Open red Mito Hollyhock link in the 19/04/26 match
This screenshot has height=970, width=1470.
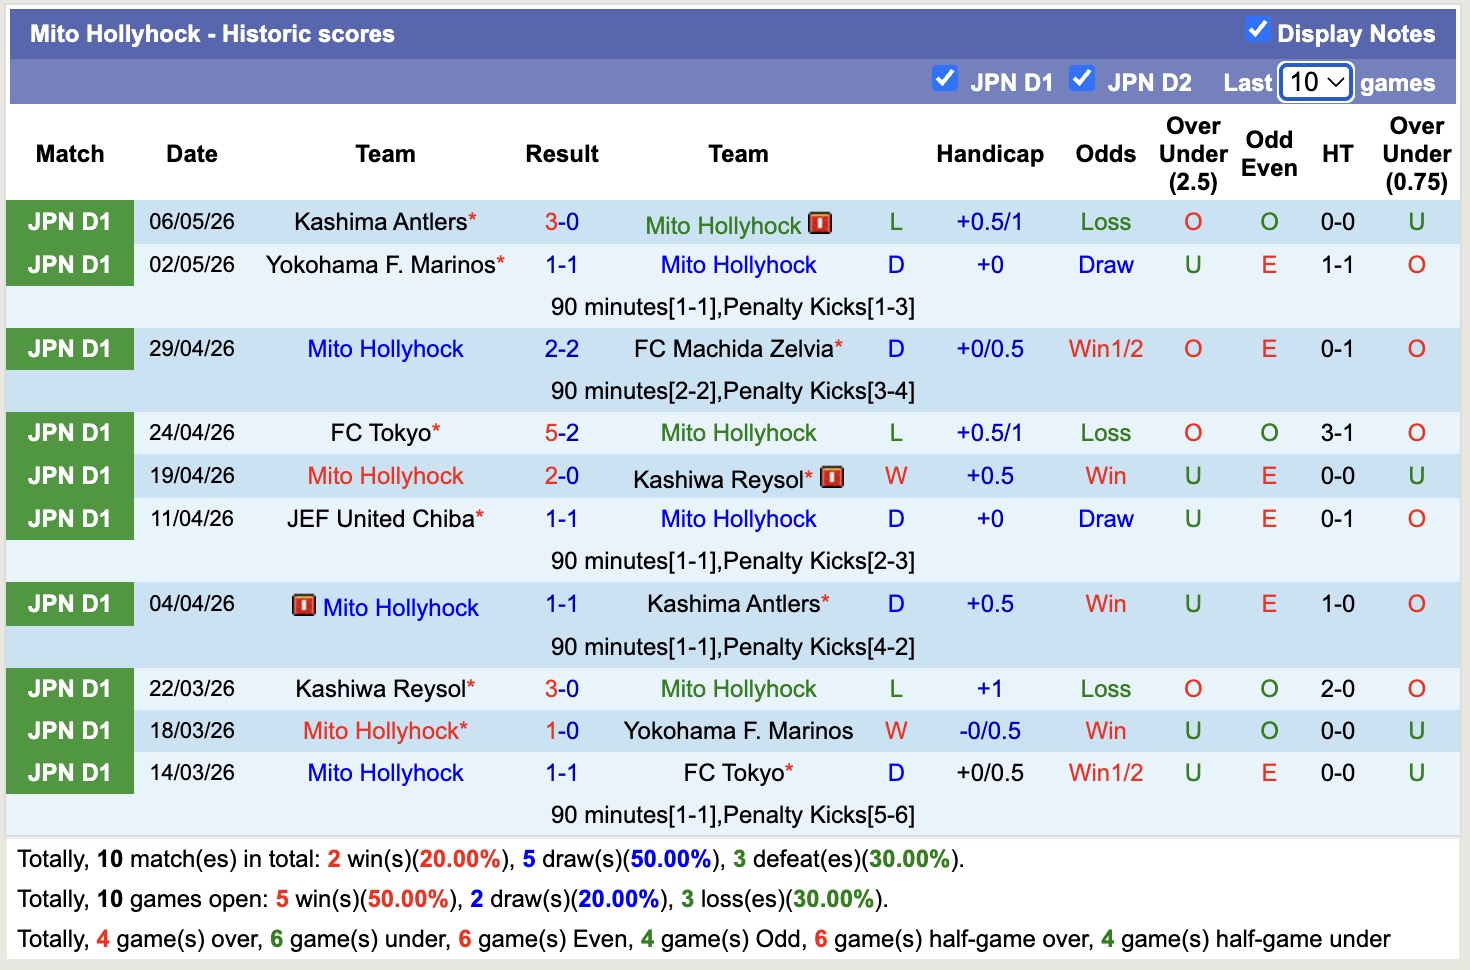point(386,476)
